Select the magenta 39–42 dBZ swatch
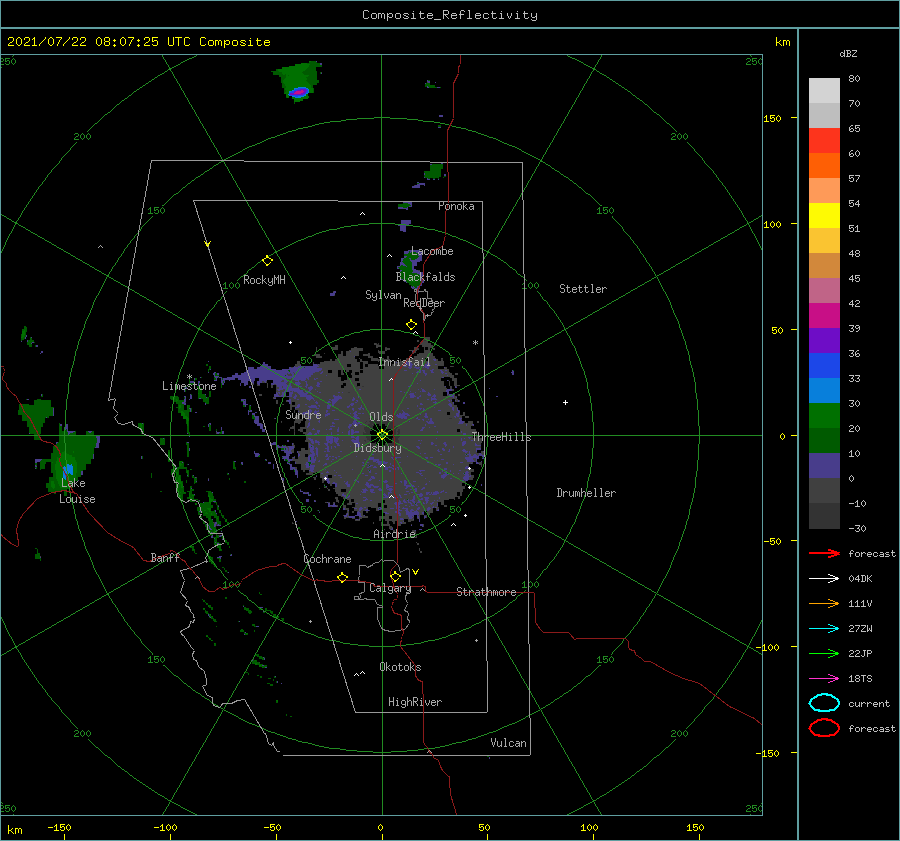The width and height of the screenshot is (900, 841). 824,316
